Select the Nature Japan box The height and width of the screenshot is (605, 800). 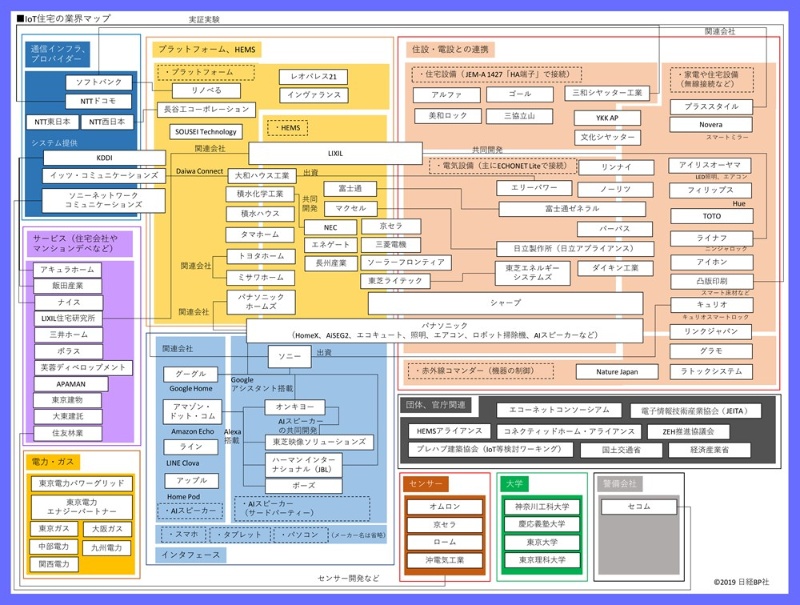click(x=617, y=372)
